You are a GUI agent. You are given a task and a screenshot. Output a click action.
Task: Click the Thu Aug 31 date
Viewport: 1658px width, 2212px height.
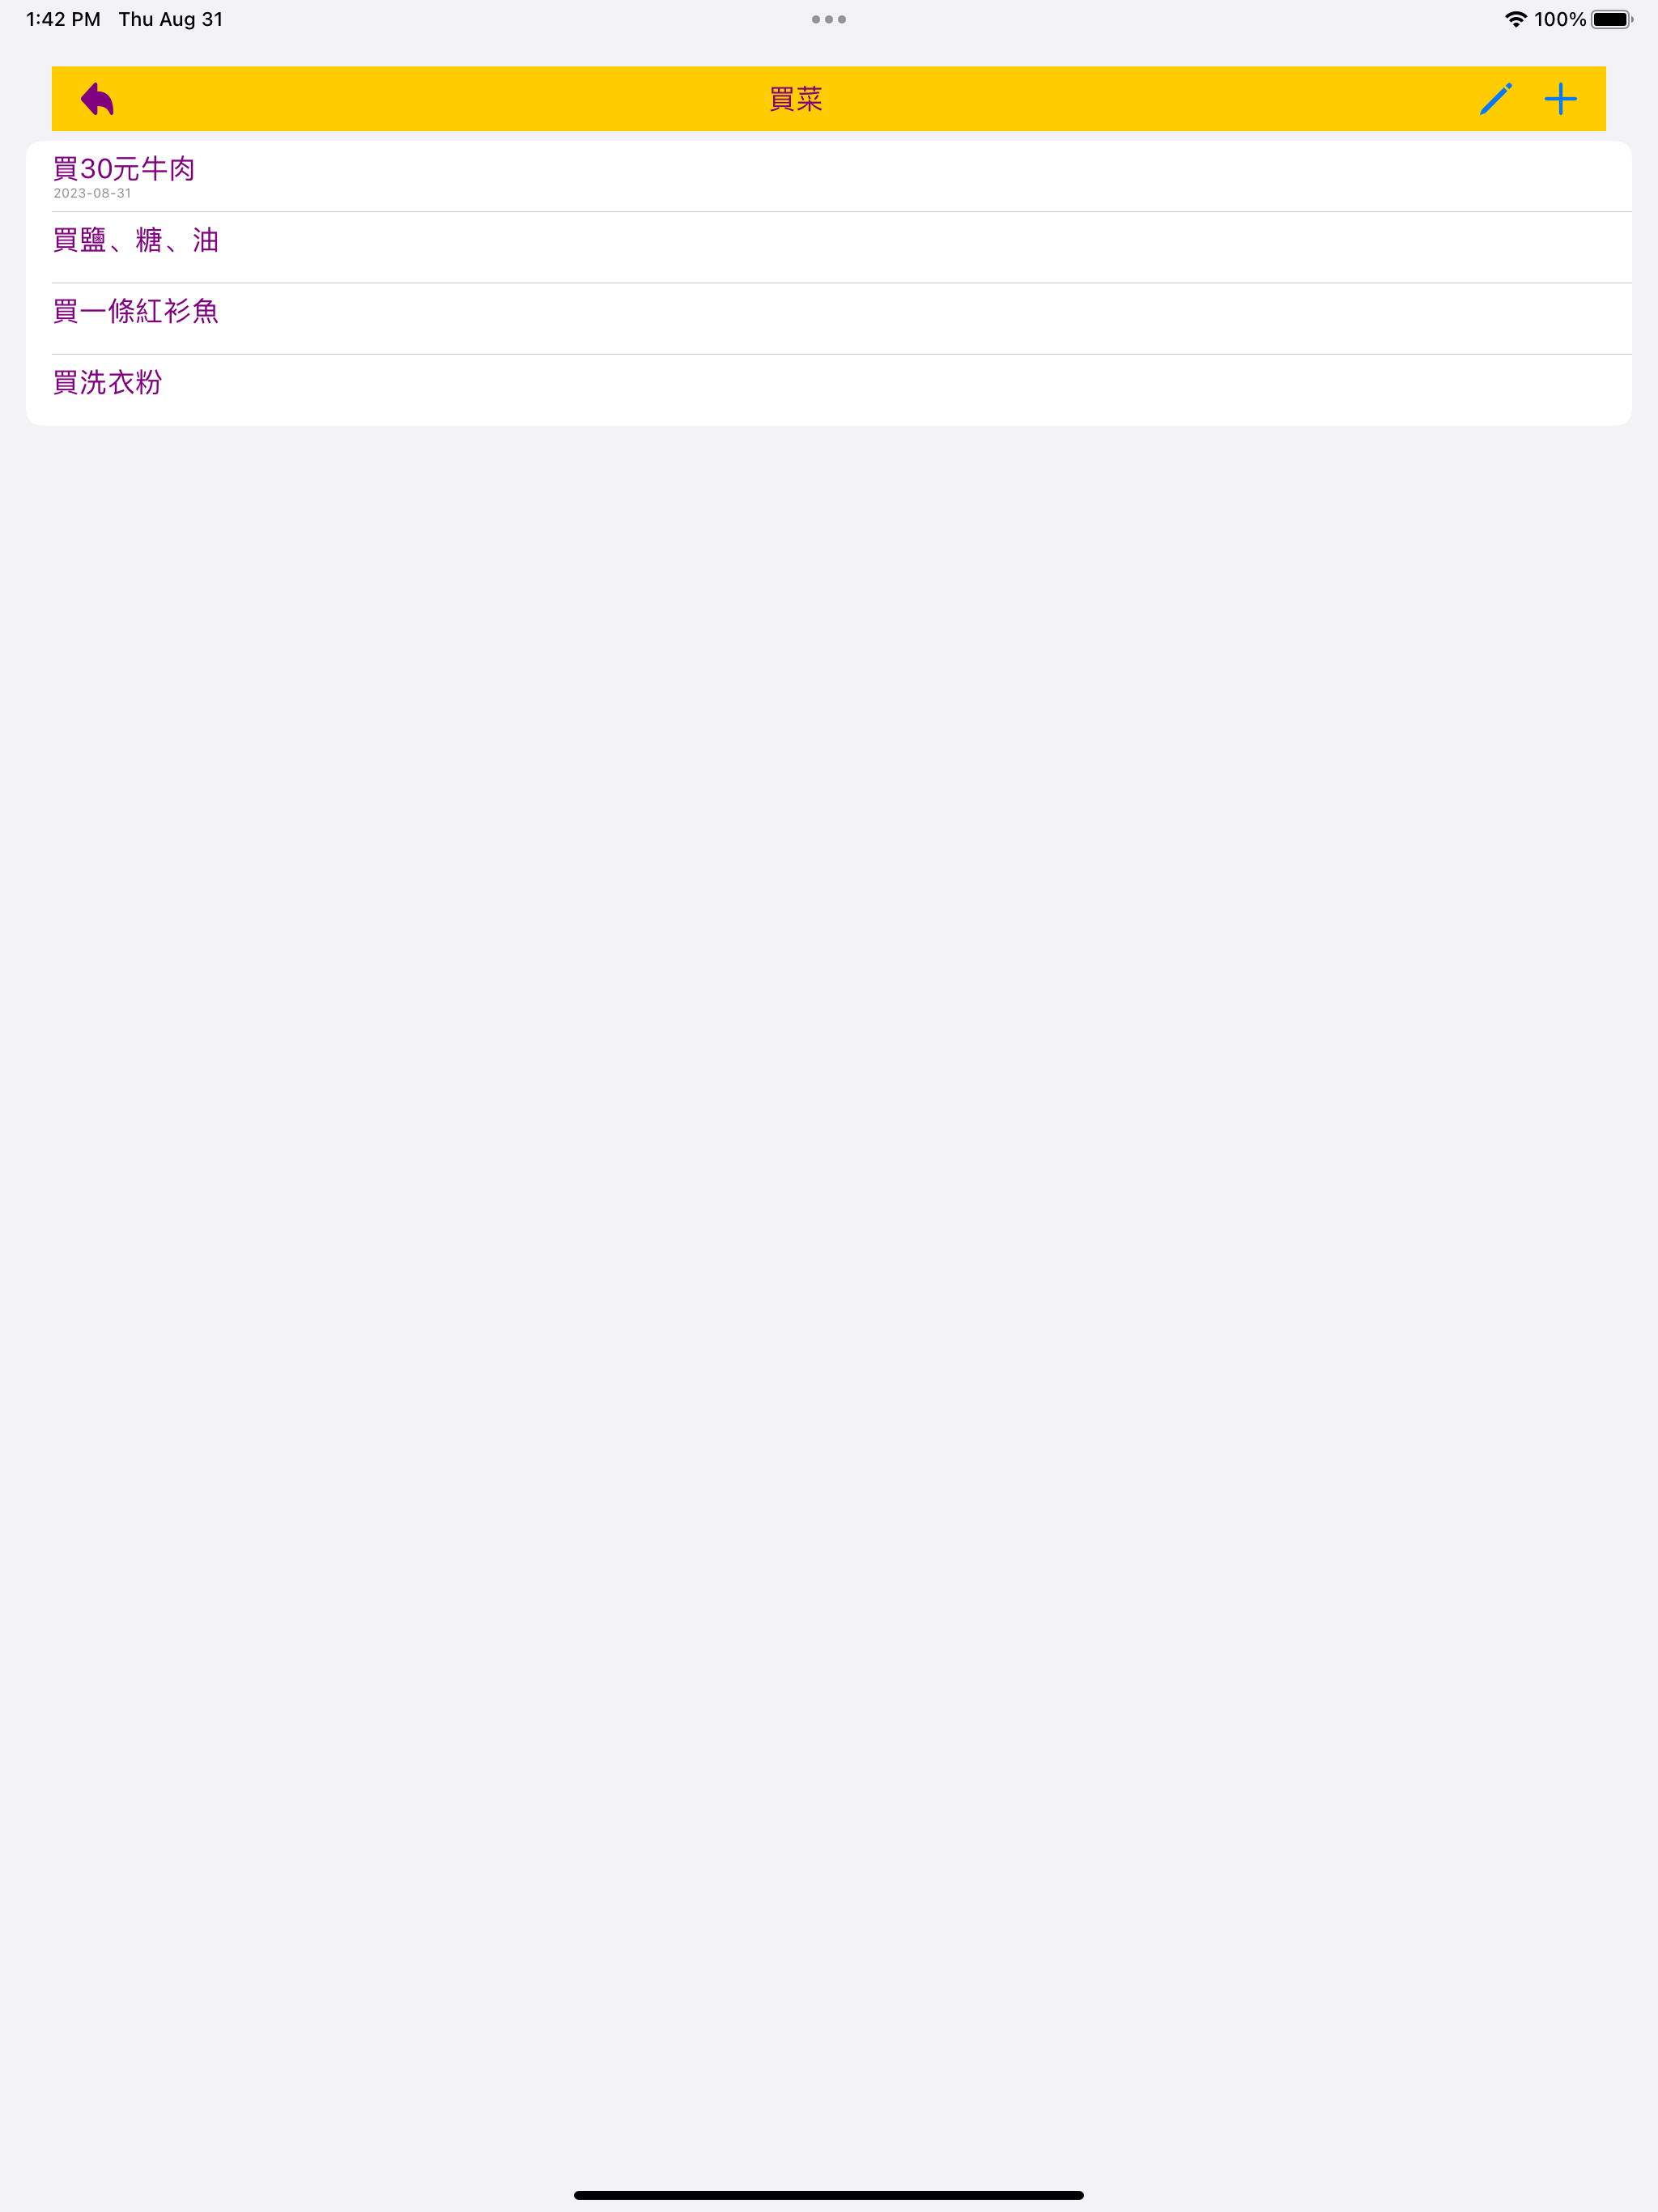(171, 19)
